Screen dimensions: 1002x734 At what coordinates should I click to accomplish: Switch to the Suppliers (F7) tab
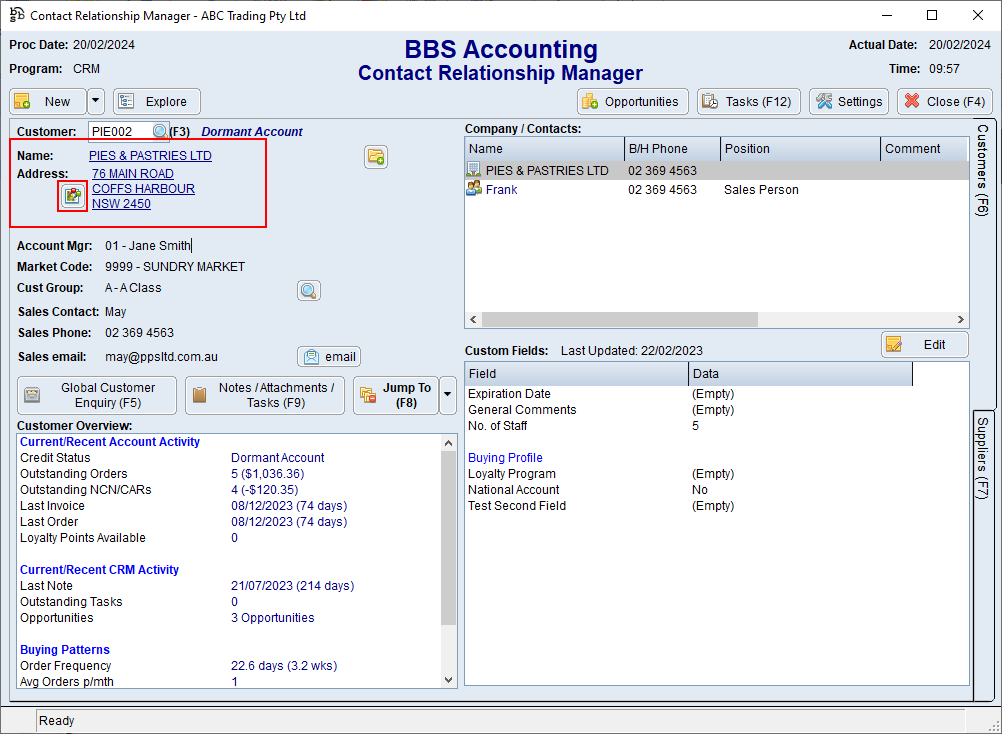click(x=982, y=458)
